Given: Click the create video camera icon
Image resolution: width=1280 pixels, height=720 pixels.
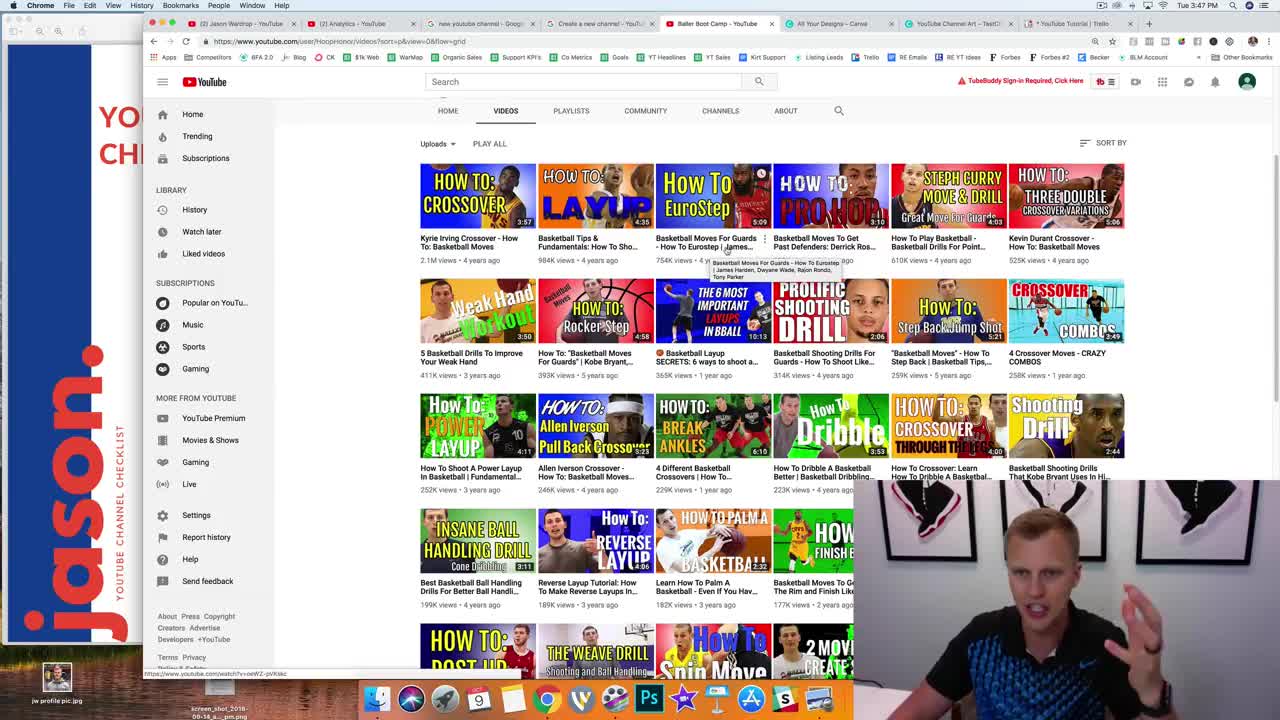Looking at the screenshot, I should pyautogui.click(x=1136, y=82).
